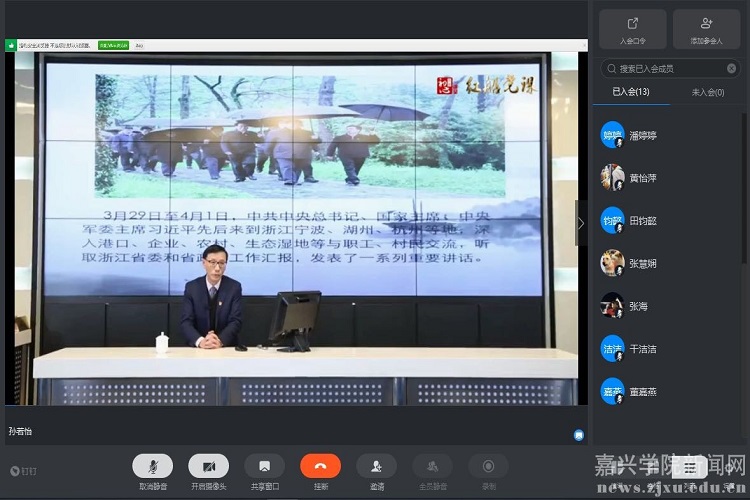Click 黄怡萍's avatar in the member list

612,177
